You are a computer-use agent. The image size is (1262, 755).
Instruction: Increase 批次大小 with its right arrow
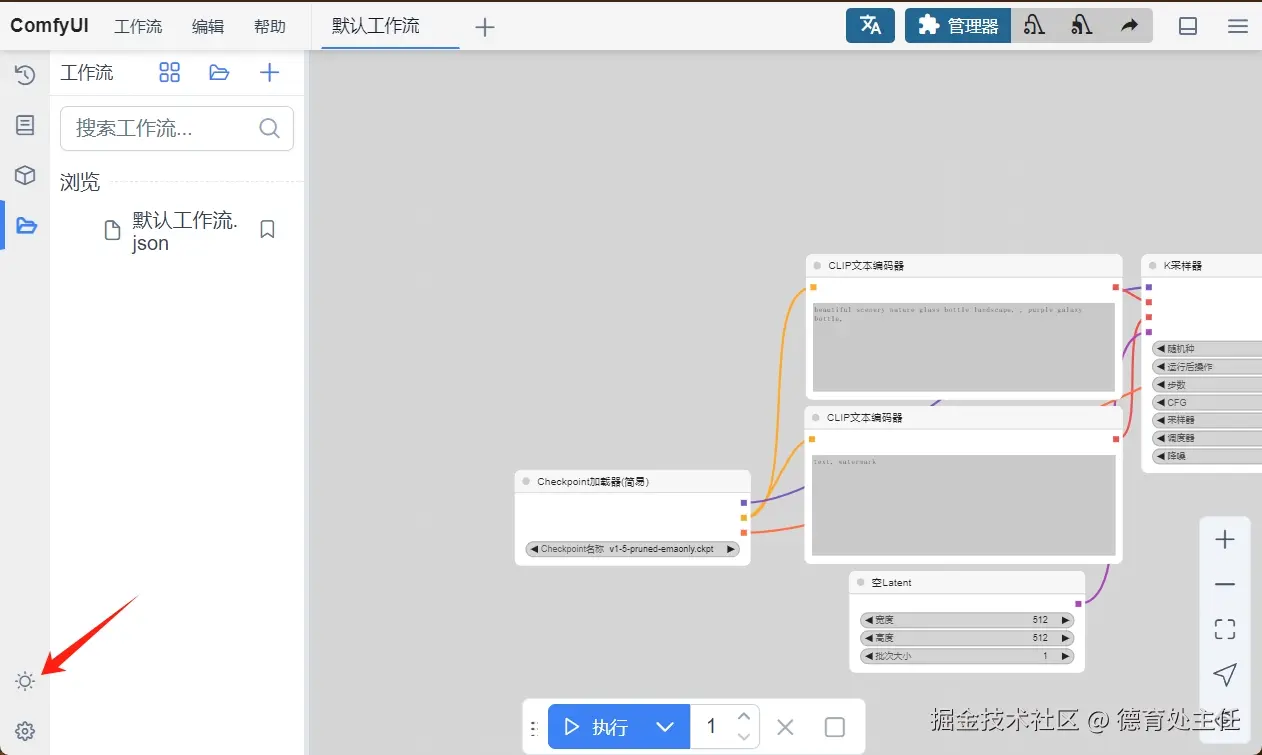(x=1066, y=656)
